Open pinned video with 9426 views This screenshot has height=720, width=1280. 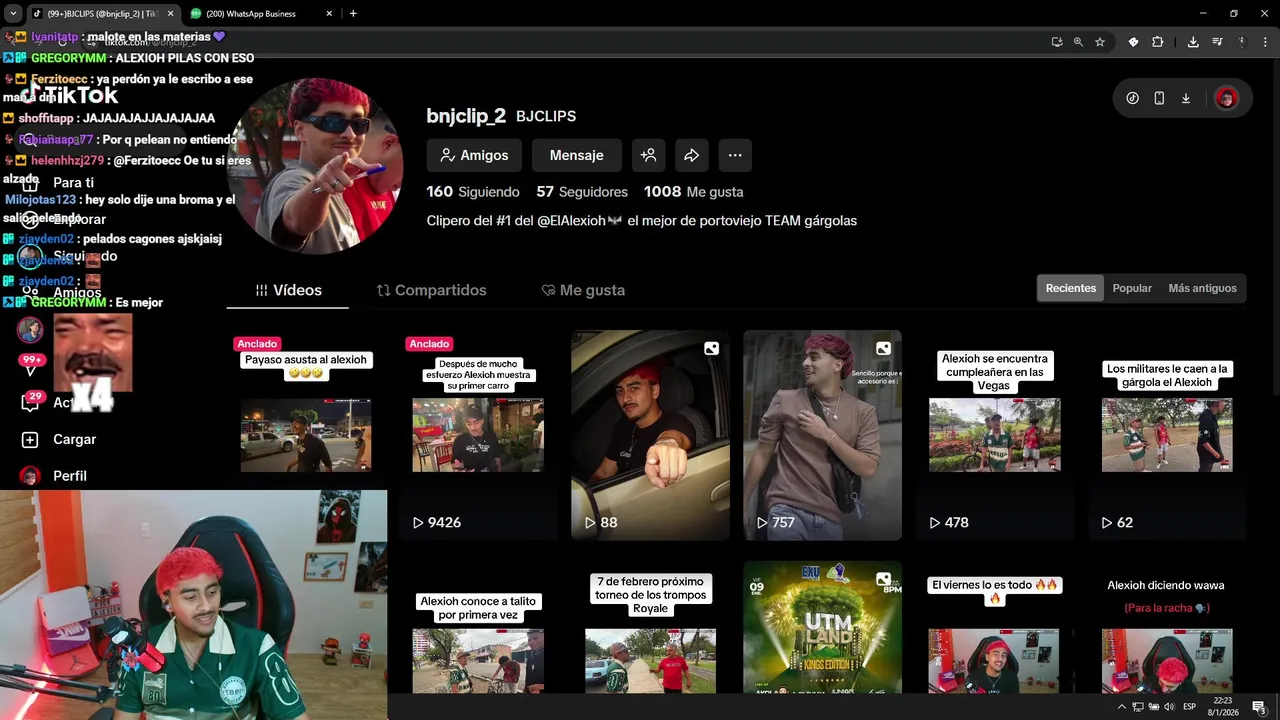[x=478, y=435]
